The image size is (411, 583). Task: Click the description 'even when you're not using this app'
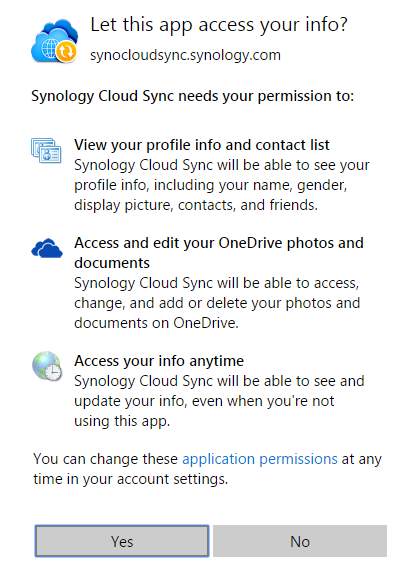219,401
